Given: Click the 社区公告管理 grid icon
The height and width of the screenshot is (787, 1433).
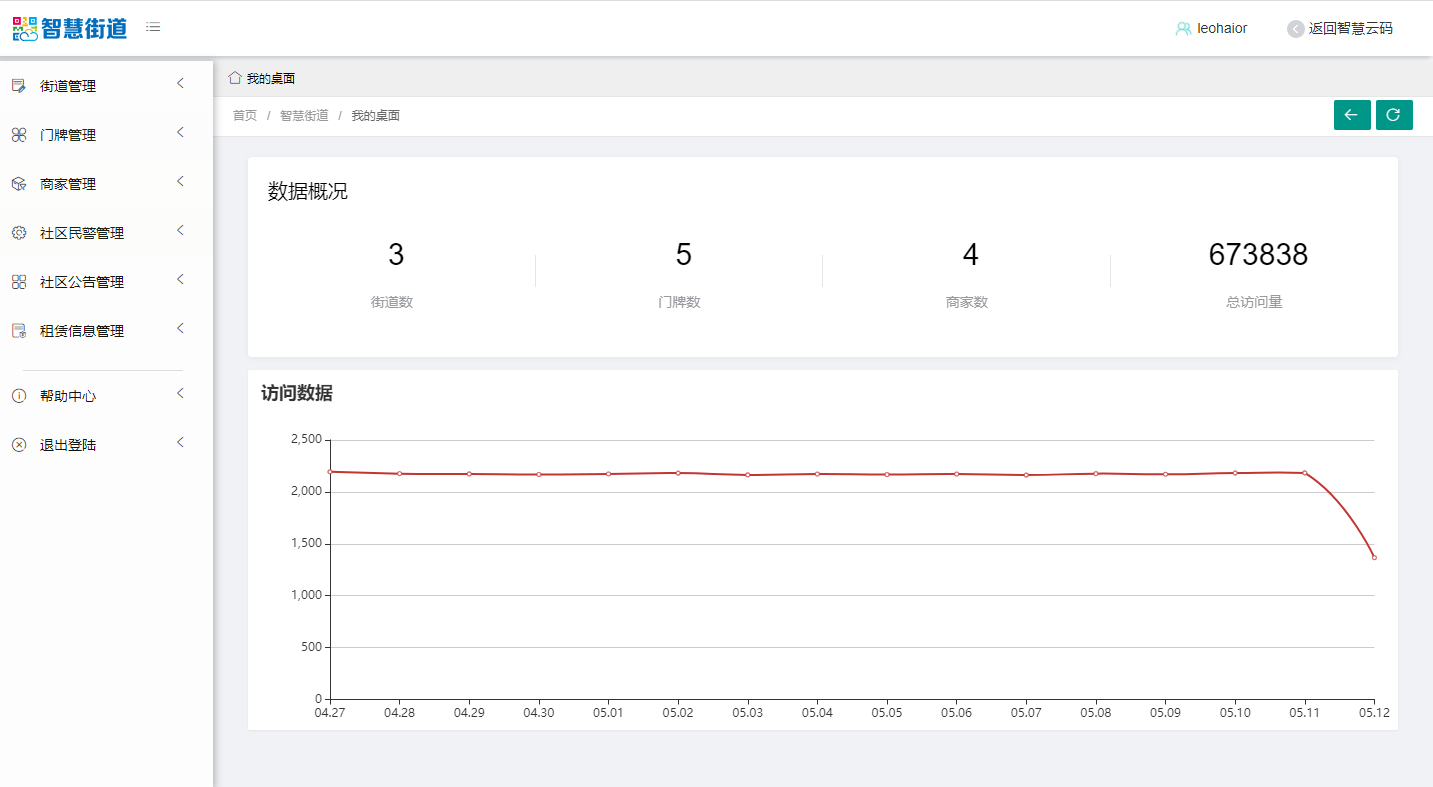Looking at the screenshot, I should click(x=18, y=282).
